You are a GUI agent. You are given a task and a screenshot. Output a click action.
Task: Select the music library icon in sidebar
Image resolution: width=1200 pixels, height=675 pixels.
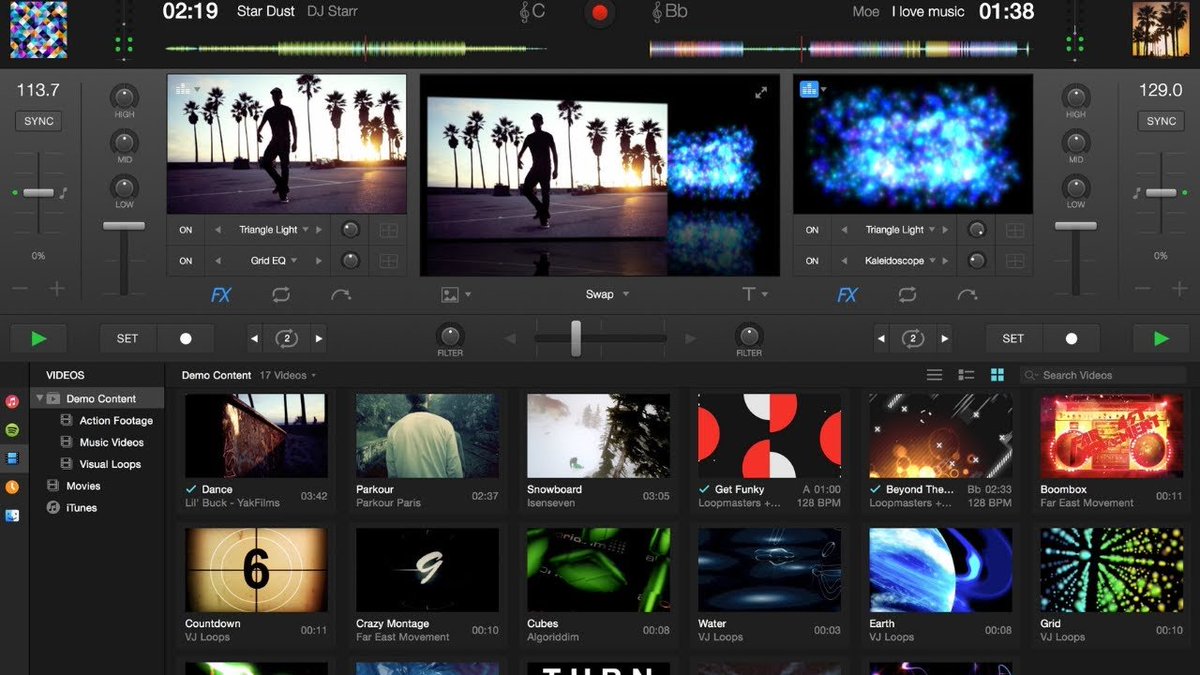click(12, 401)
